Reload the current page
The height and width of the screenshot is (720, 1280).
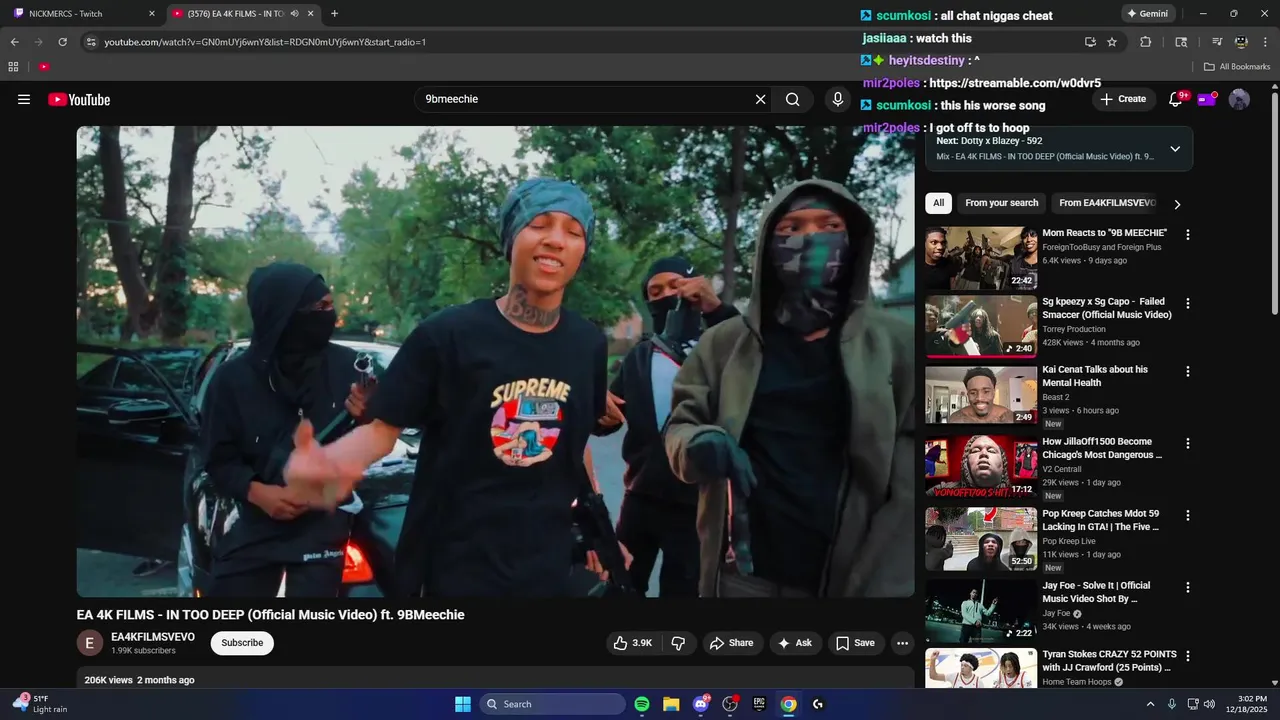pos(62,42)
